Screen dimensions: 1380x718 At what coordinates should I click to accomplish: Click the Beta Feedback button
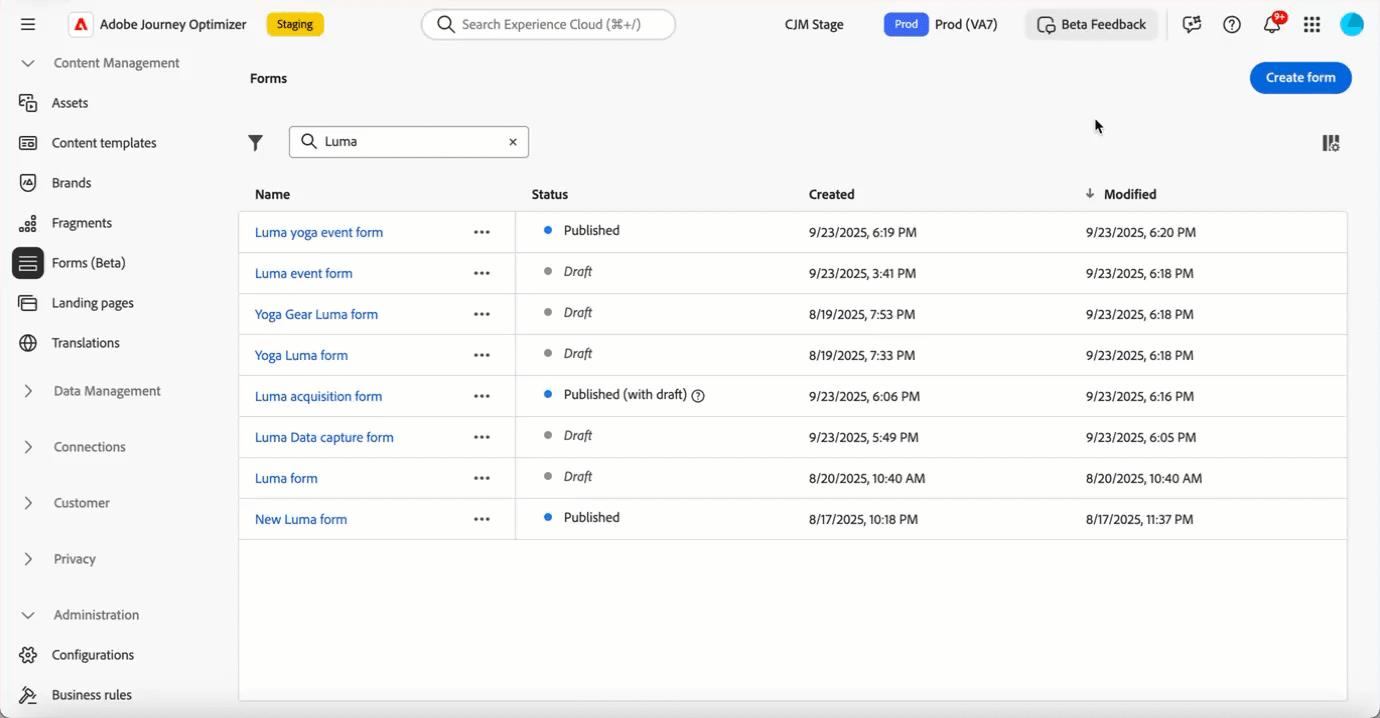(1092, 24)
